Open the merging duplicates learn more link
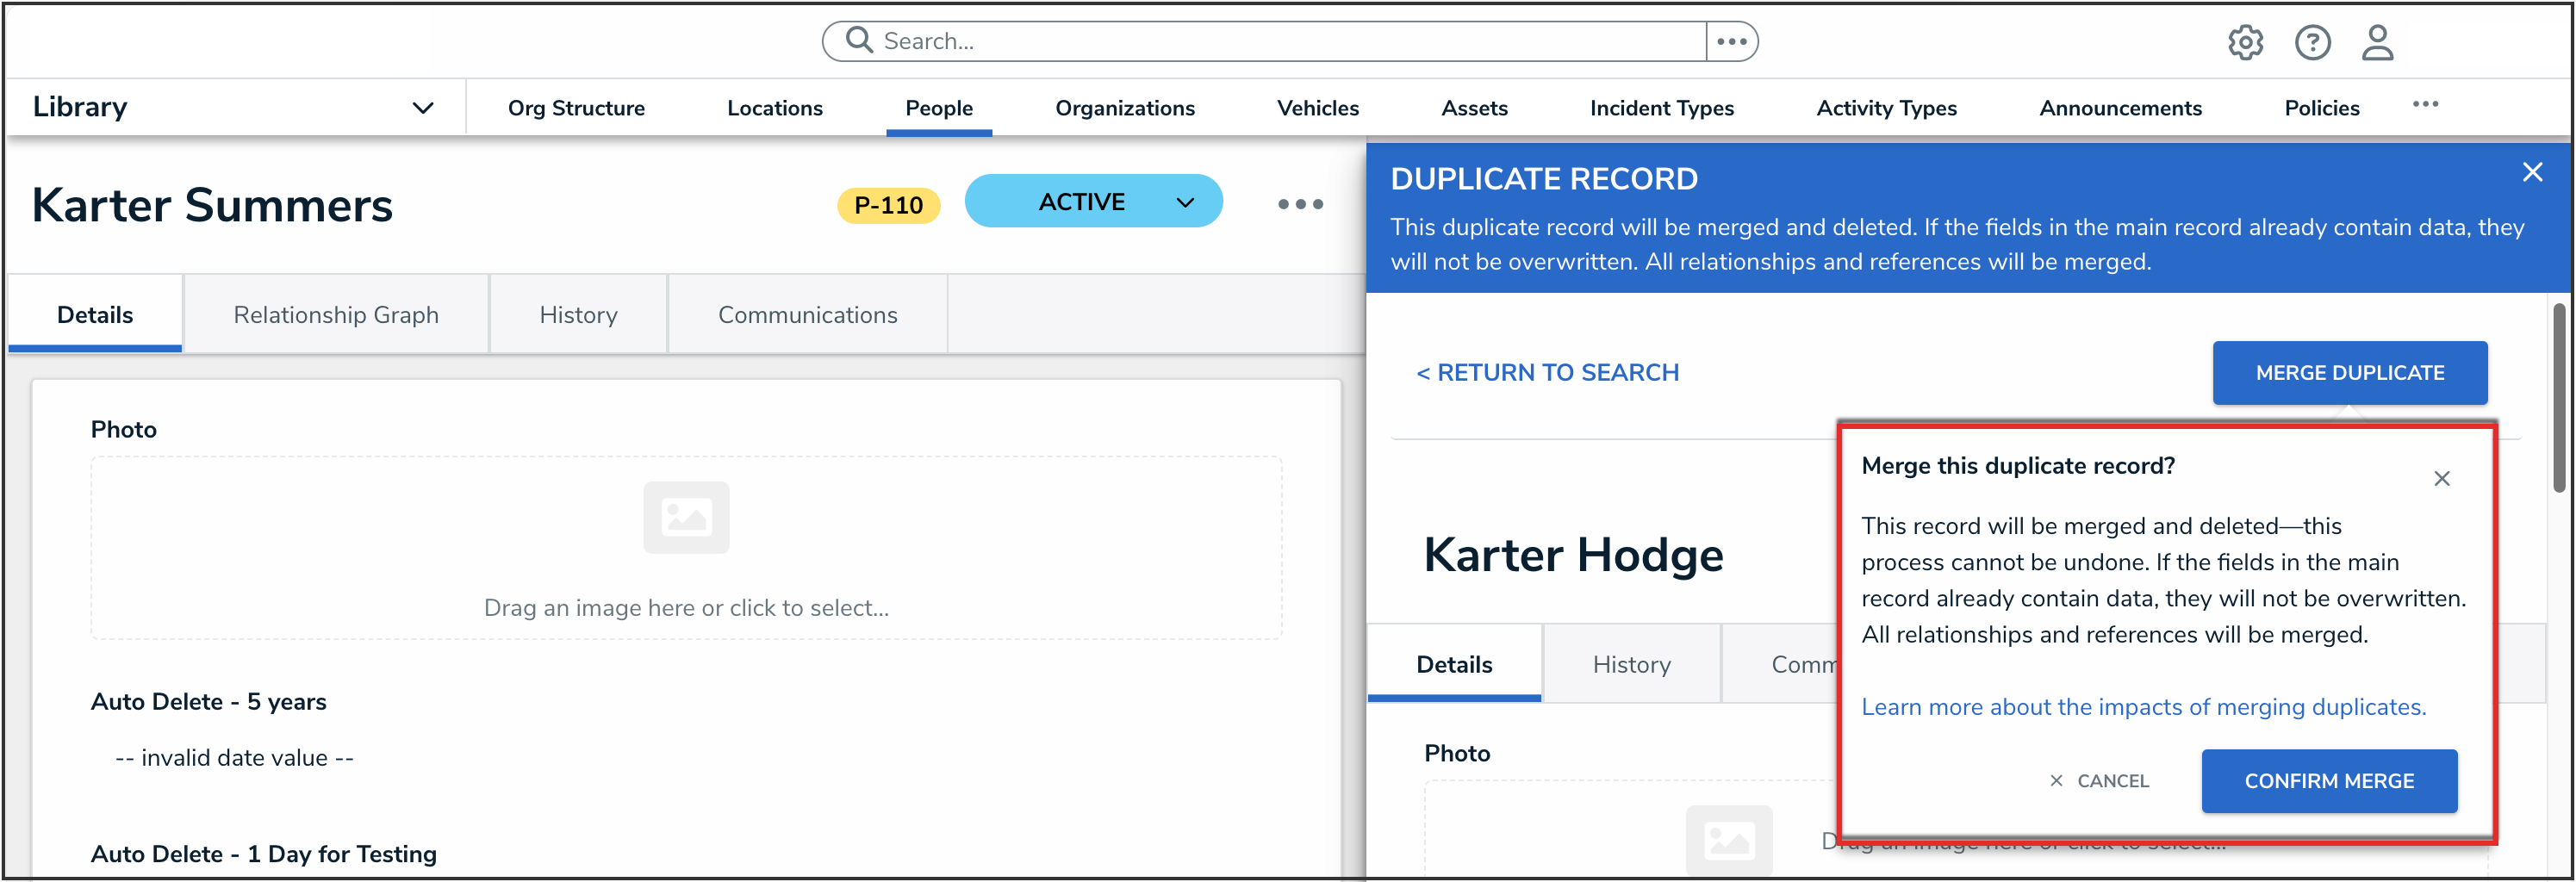The image size is (2576, 882). pyautogui.click(x=2143, y=707)
